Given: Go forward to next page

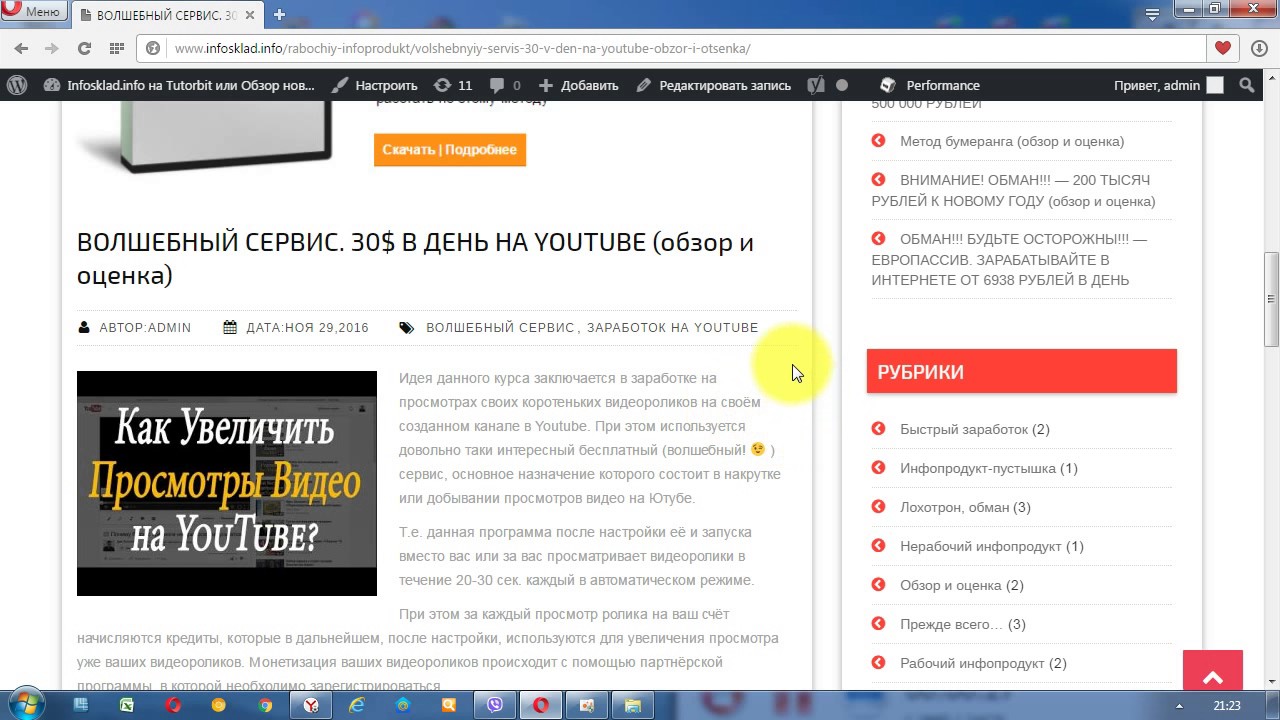Looking at the screenshot, I should (52, 48).
